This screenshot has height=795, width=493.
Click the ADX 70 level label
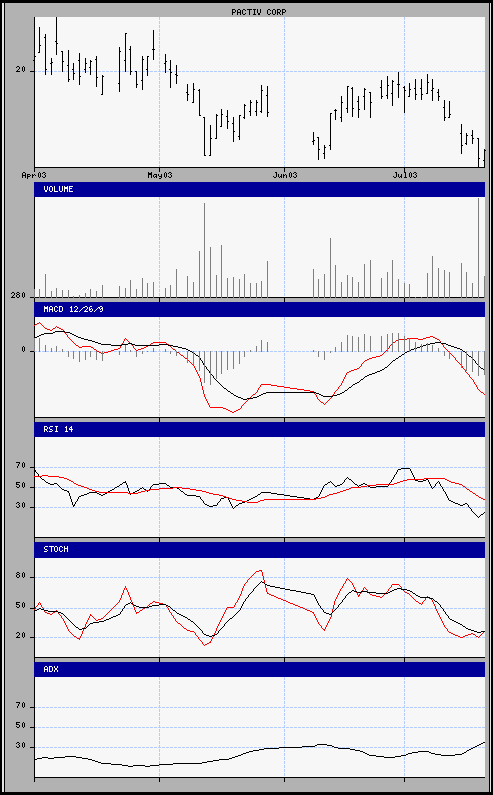[x=21, y=707]
